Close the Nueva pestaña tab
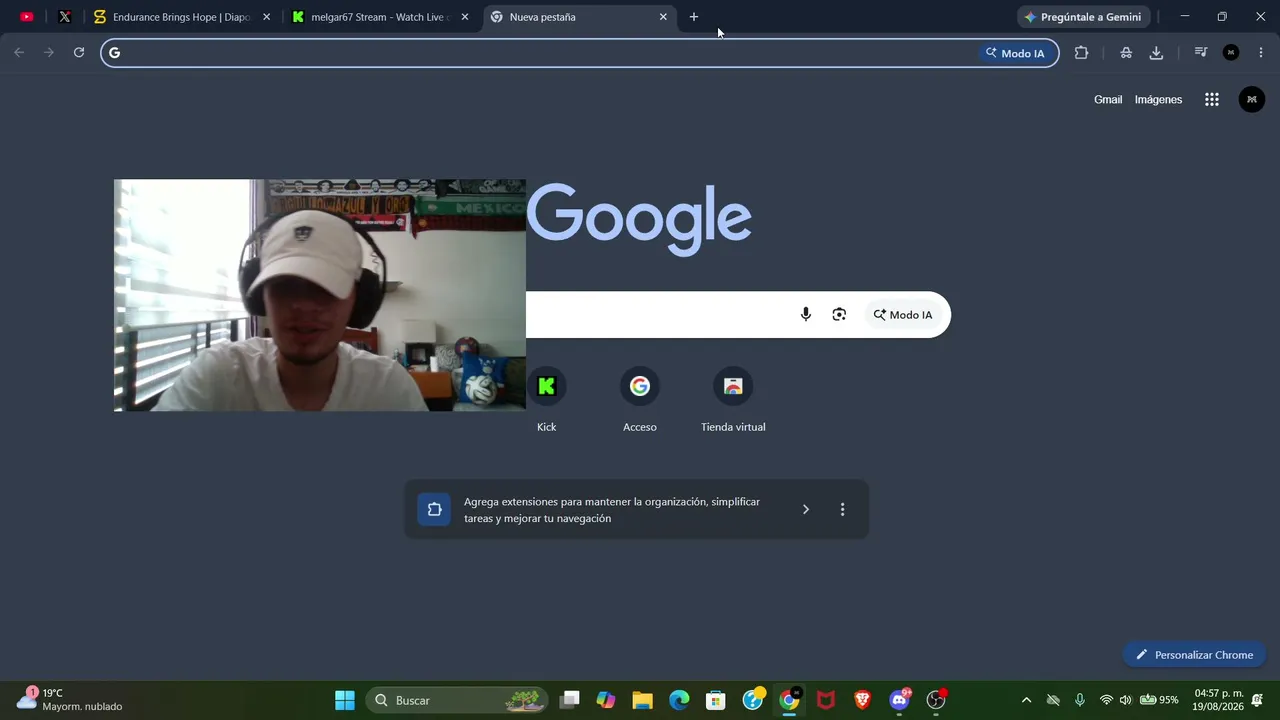This screenshot has height=720, width=1280. tap(663, 17)
